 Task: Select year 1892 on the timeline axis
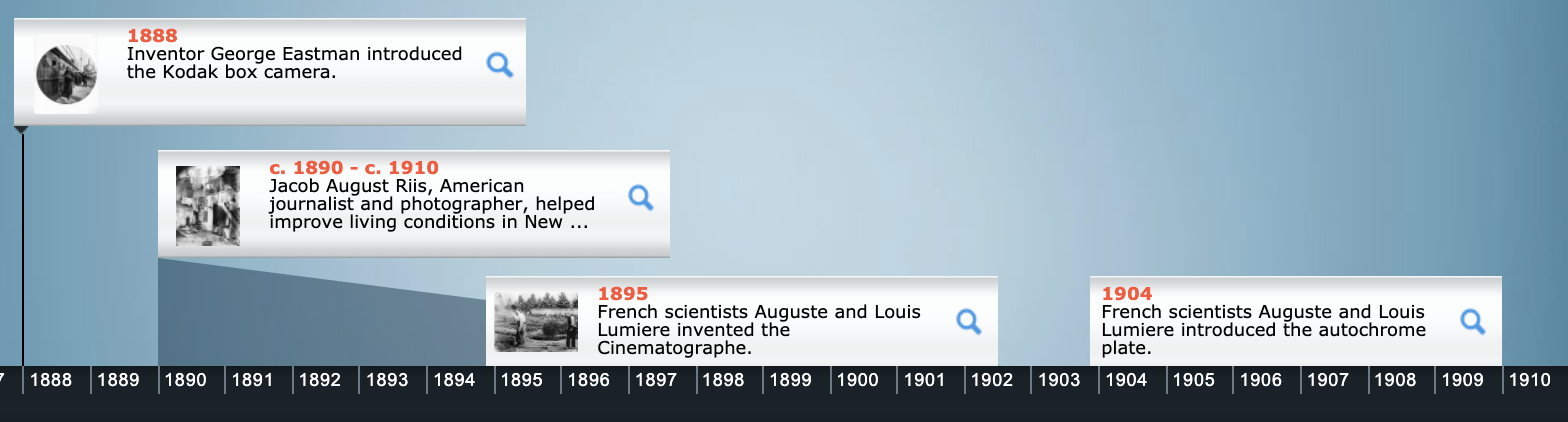(x=320, y=380)
